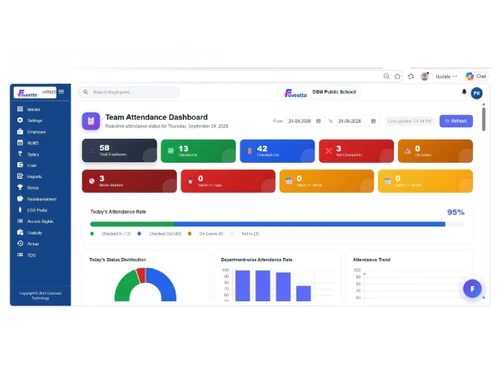This screenshot has width=500, height=375.
Task: Select the DBM Public School badge
Action: 319,93
